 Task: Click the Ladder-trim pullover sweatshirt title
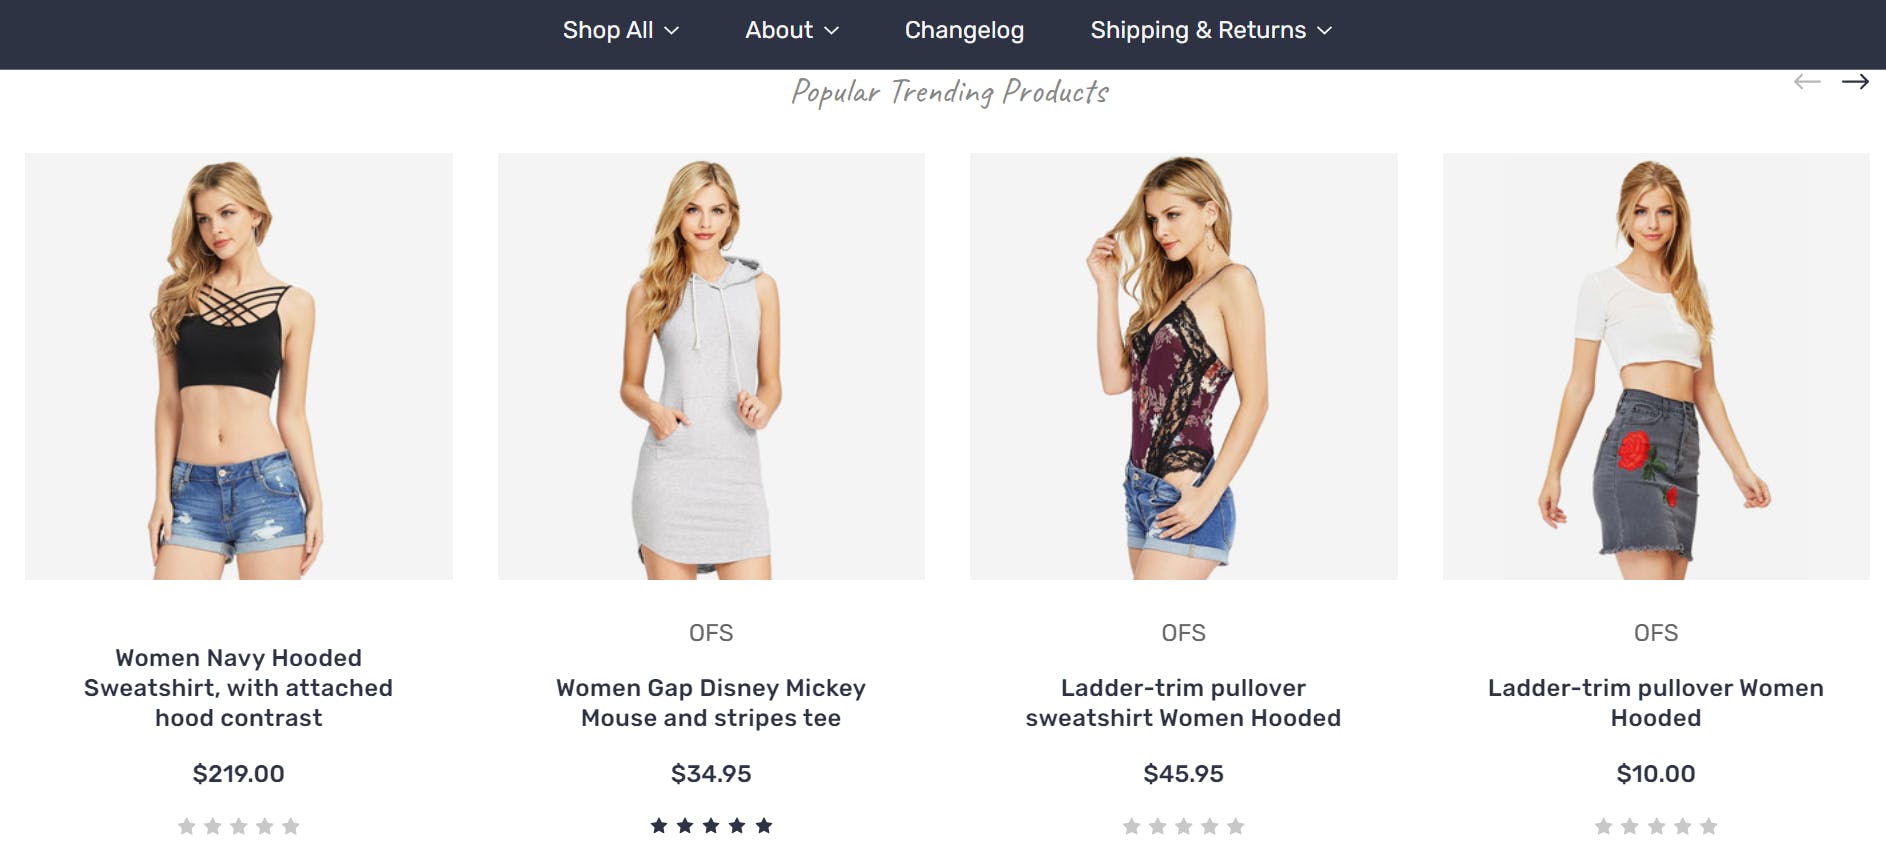point(1184,702)
